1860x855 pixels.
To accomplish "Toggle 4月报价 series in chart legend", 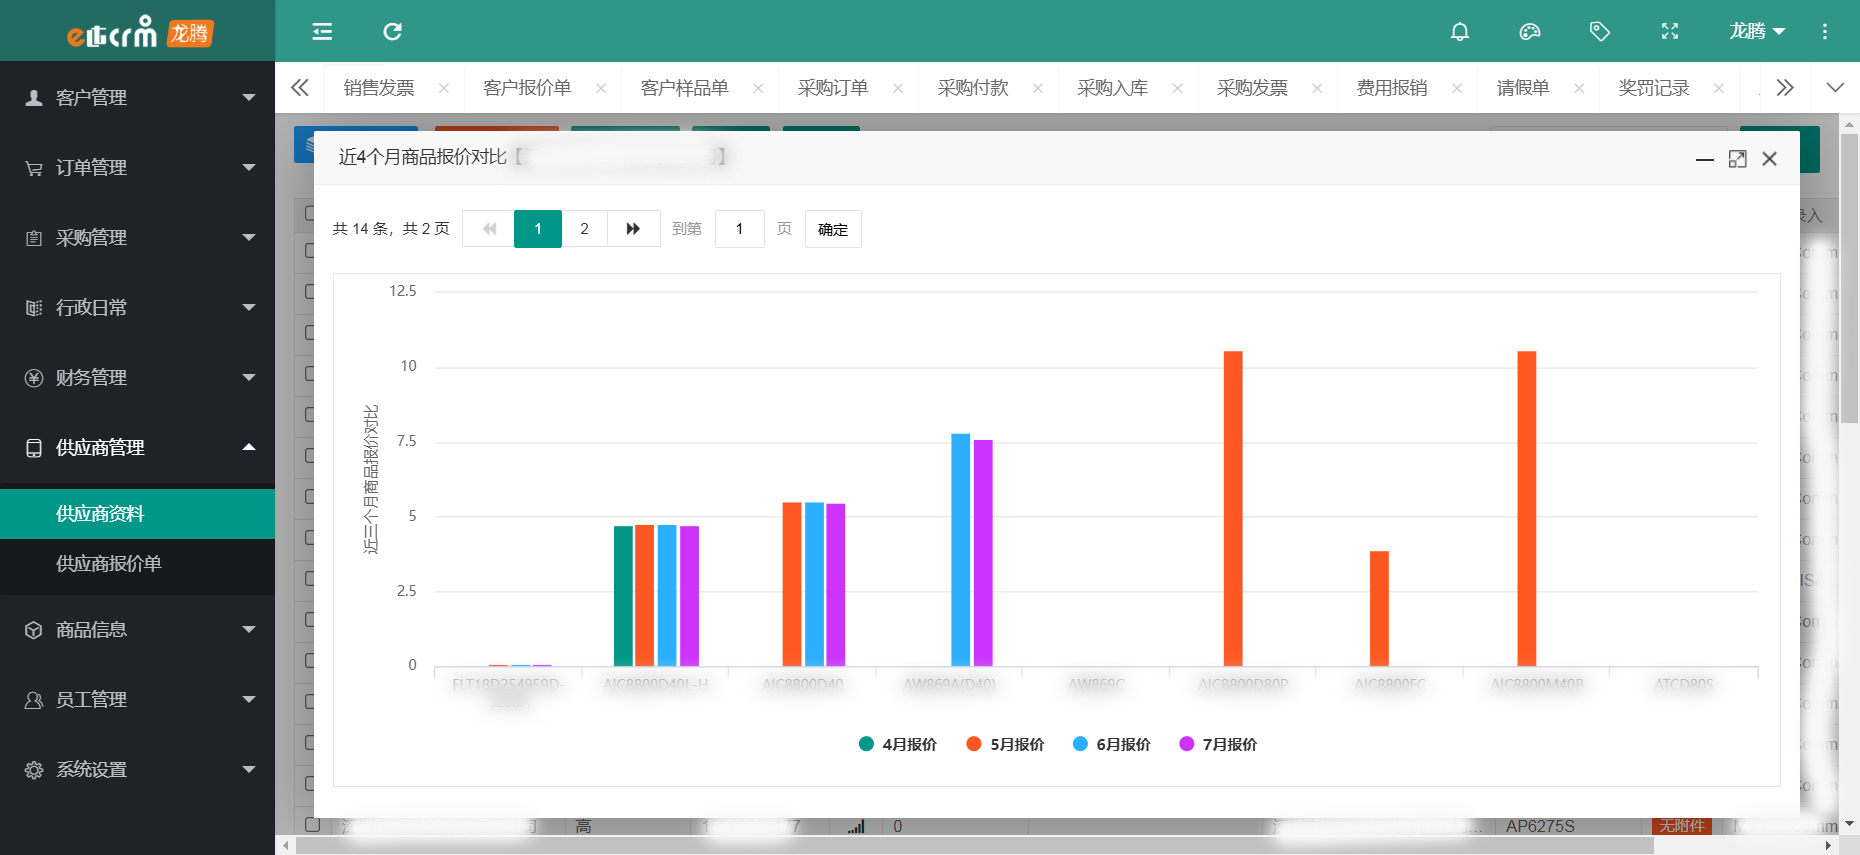I will click(x=898, y=744).
